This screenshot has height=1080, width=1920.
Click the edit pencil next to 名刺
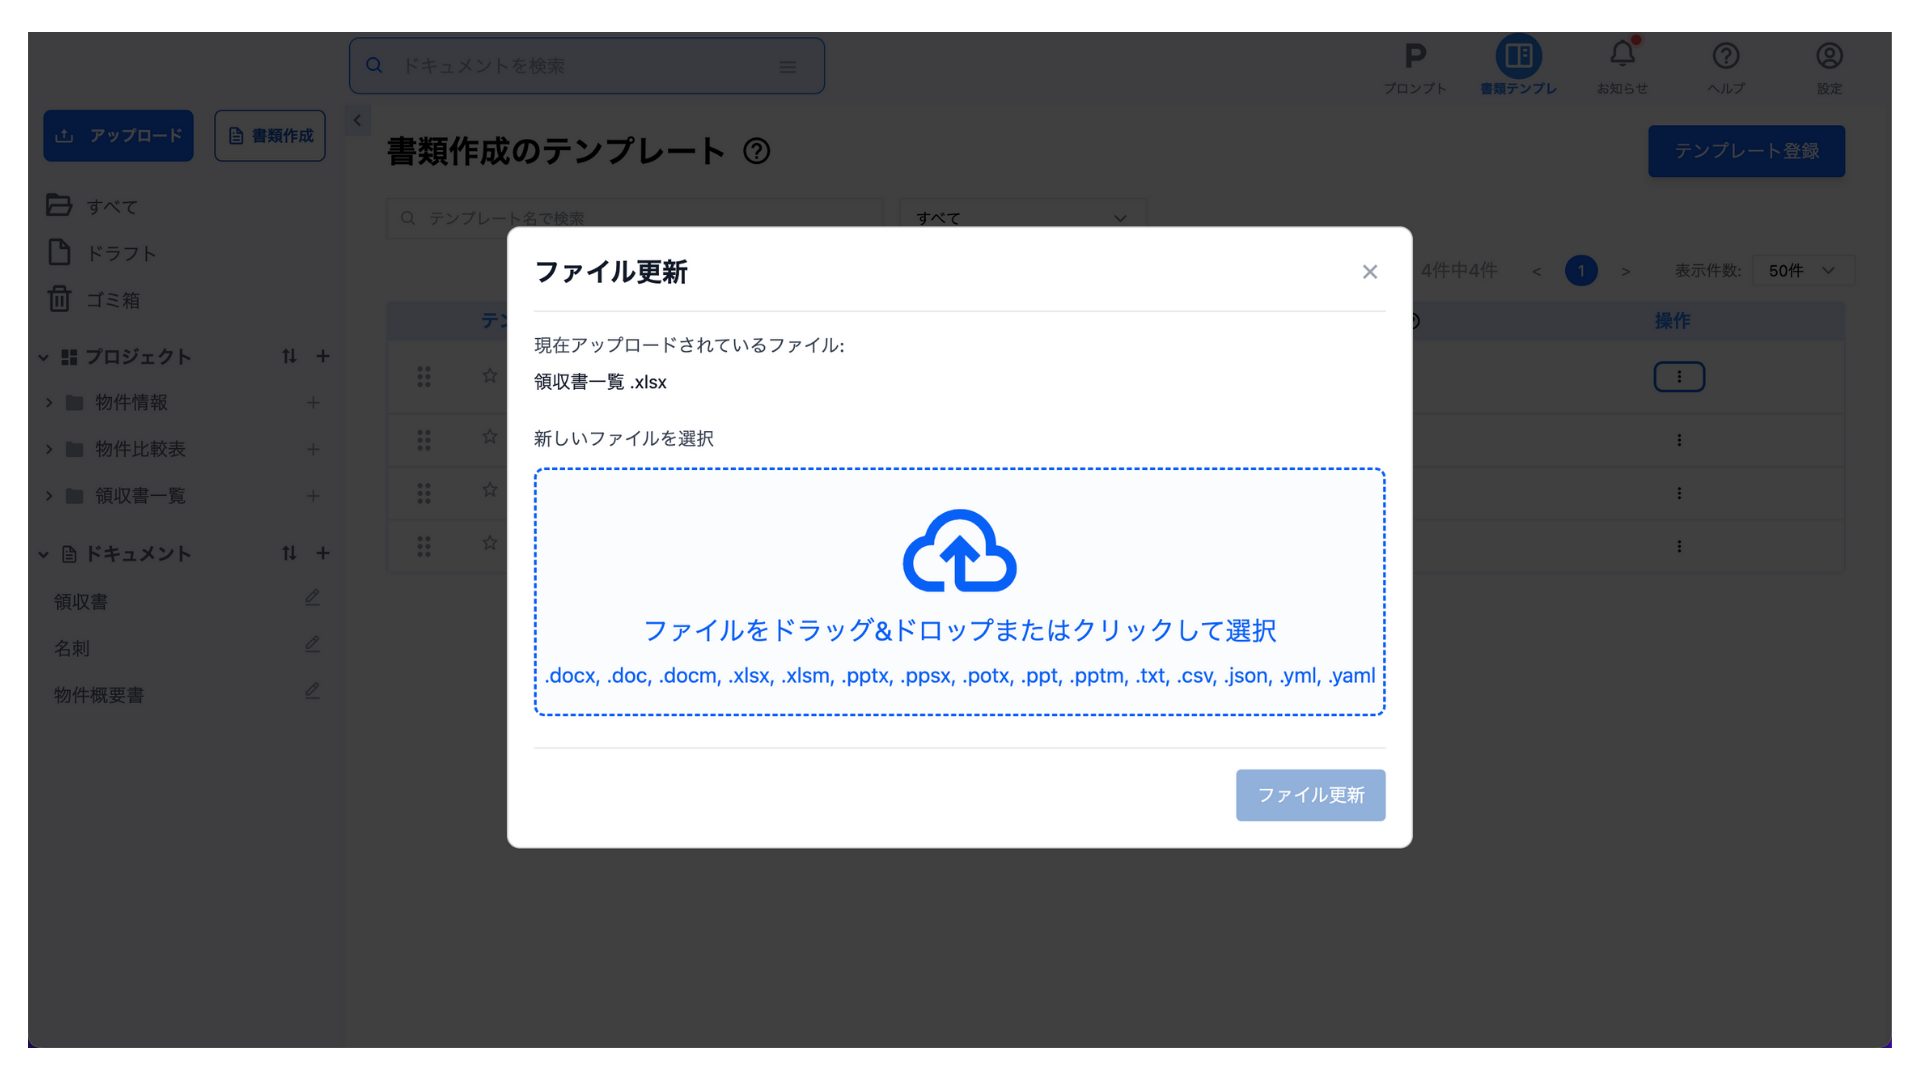[312, 645]
